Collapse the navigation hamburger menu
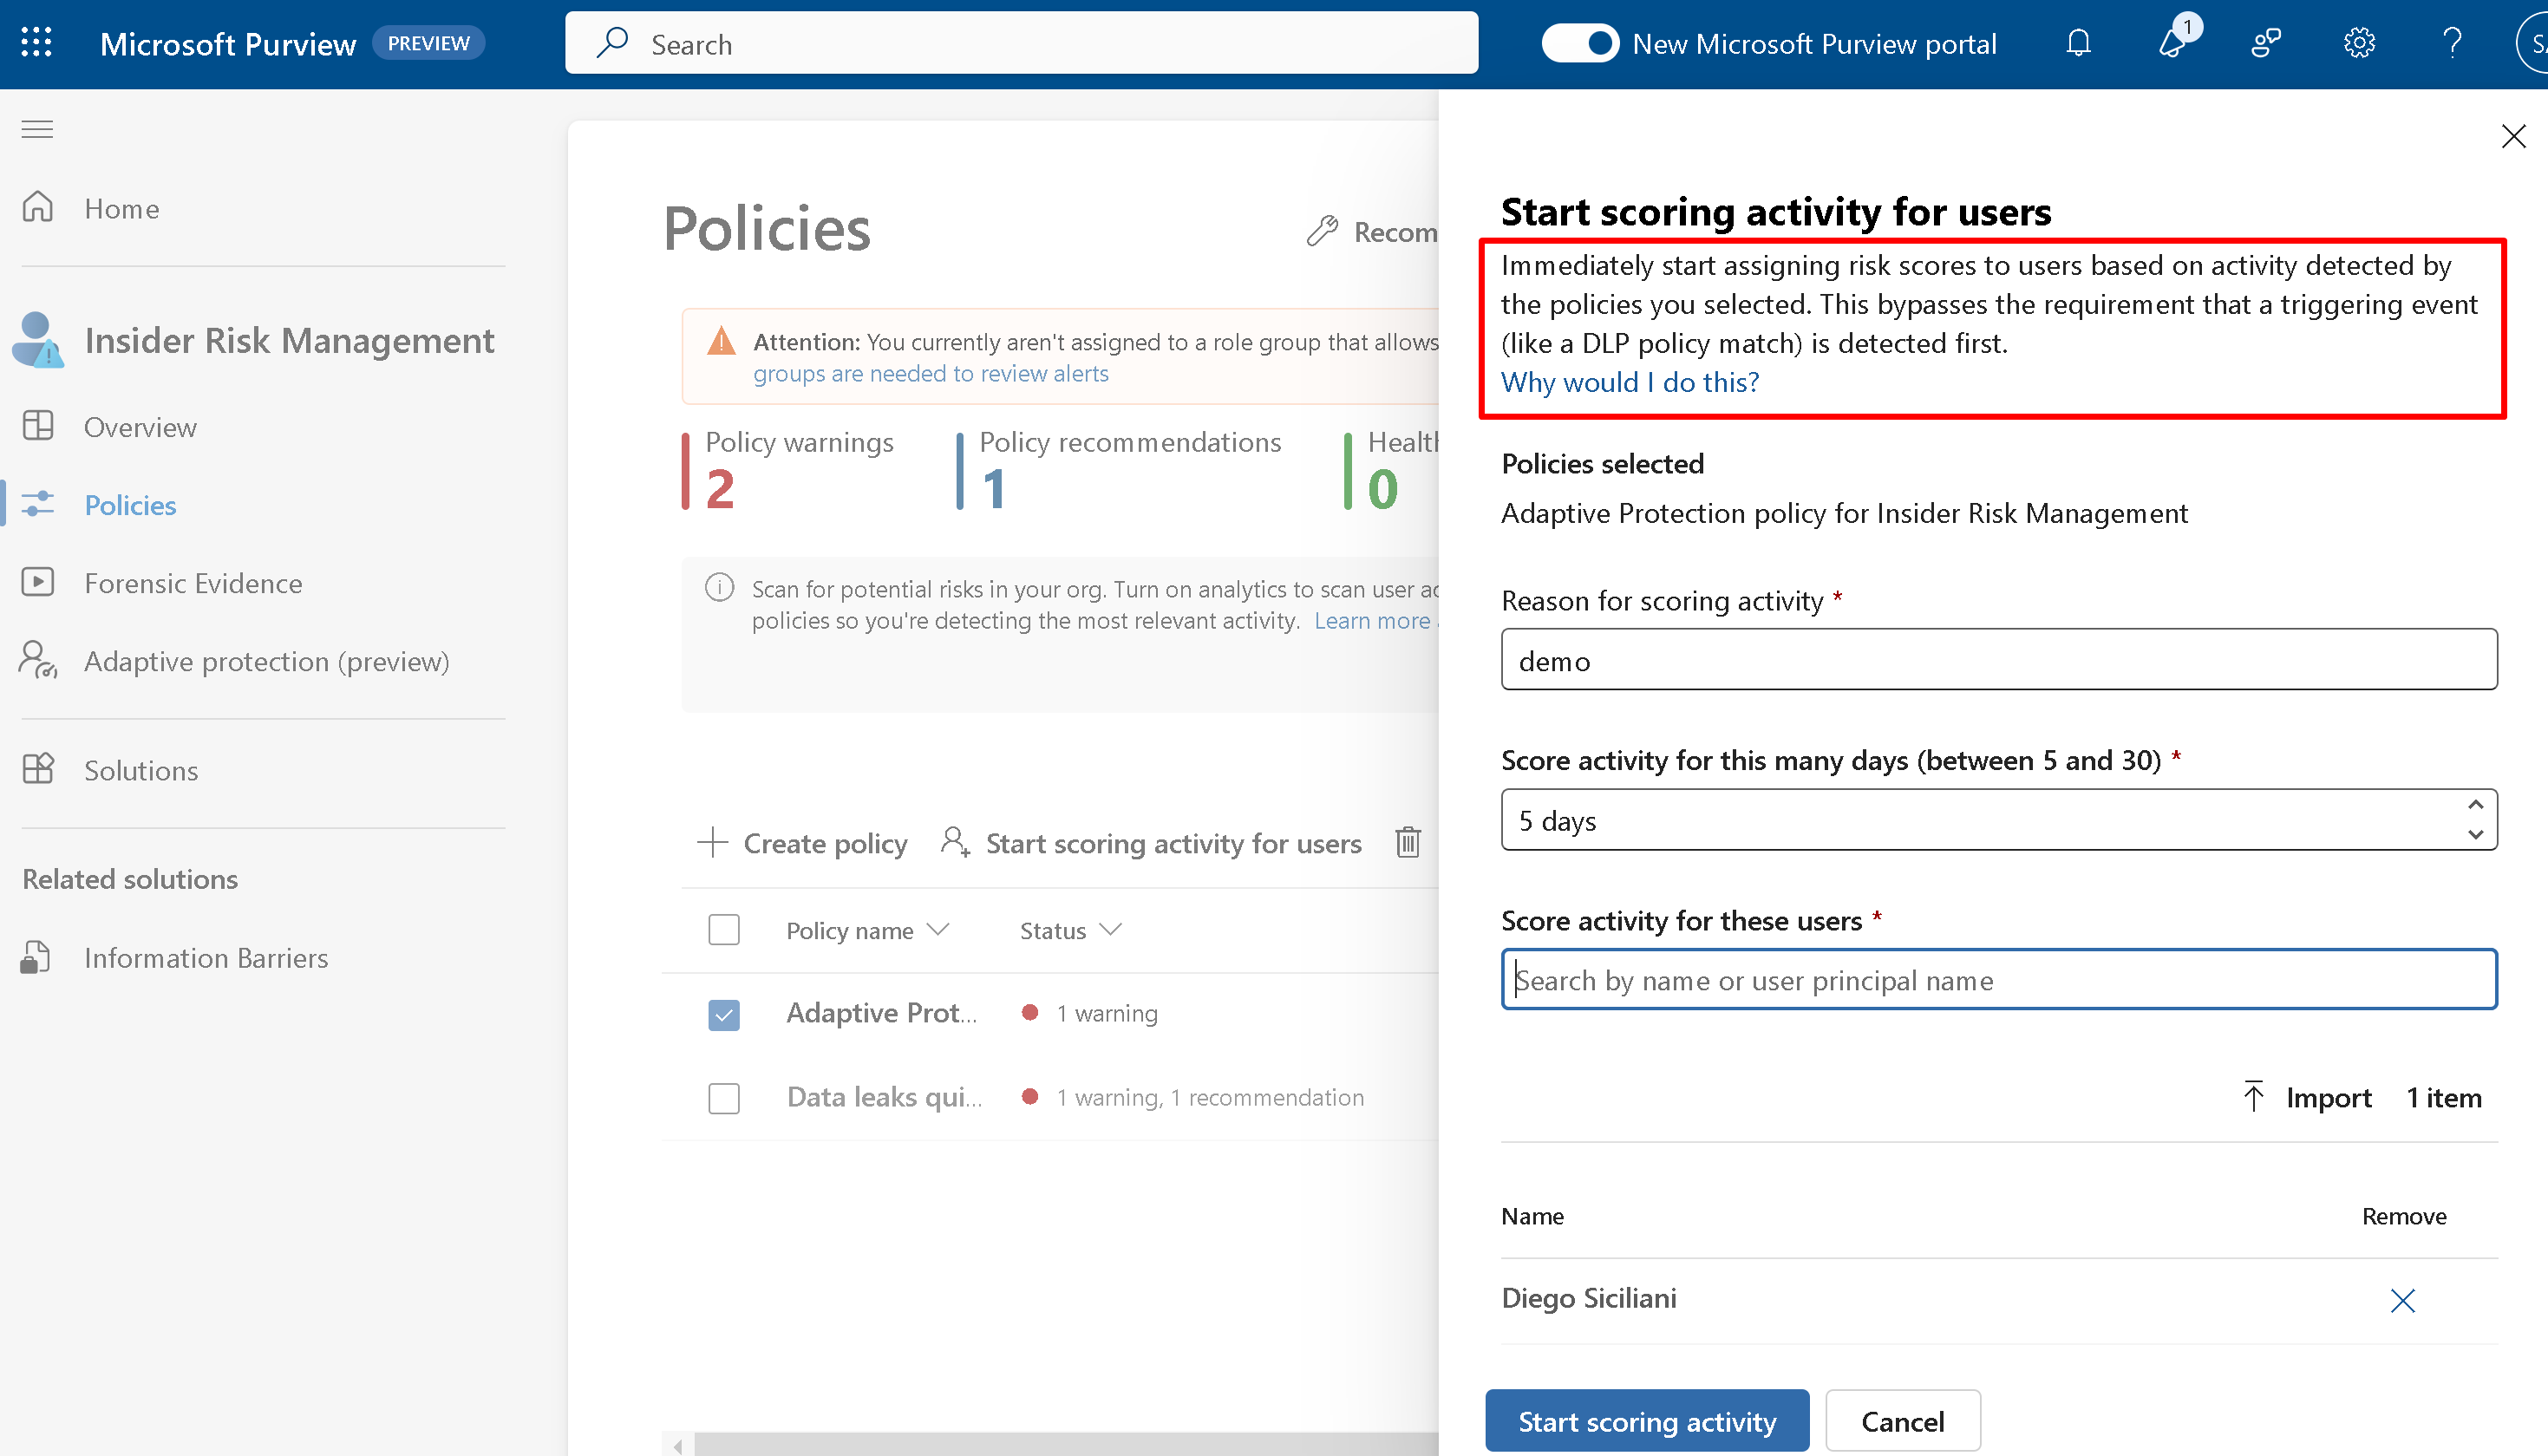Image resolution: width=2548 pixels, height=1456 pixels. click(37, 129)
